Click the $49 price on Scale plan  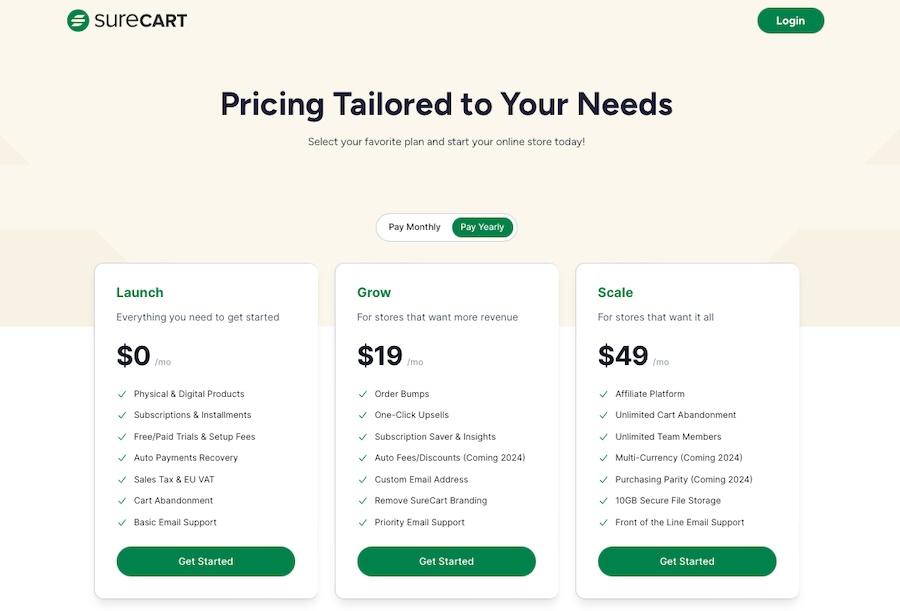pyautogui.click(x=623, y=355)
